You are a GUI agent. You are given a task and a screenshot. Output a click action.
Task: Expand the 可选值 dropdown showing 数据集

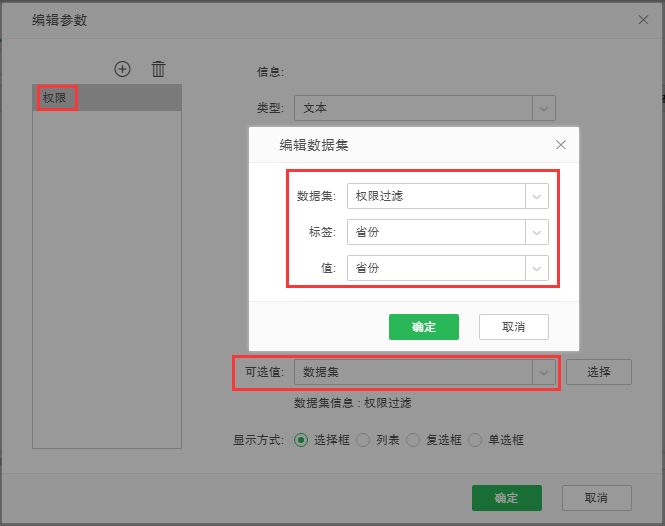543,372
